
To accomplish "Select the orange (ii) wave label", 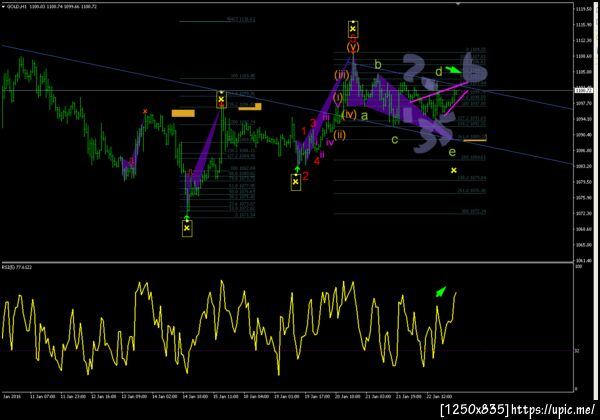I will 339,135.
